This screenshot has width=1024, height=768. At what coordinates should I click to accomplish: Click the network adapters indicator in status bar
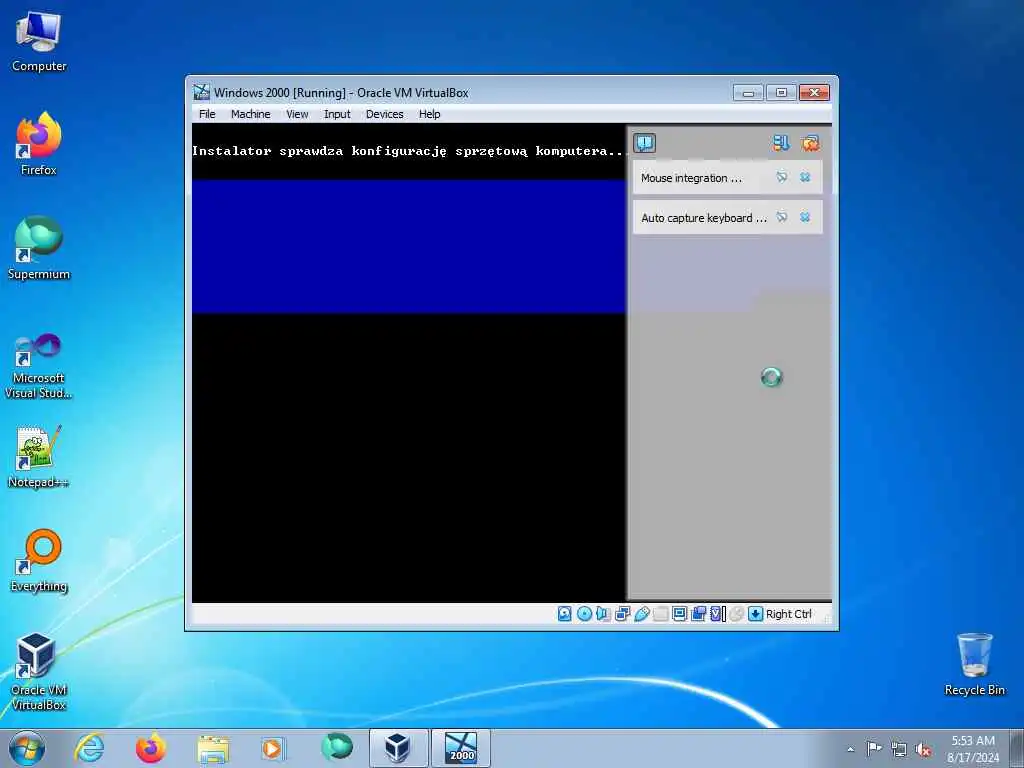tap(622, 614)
